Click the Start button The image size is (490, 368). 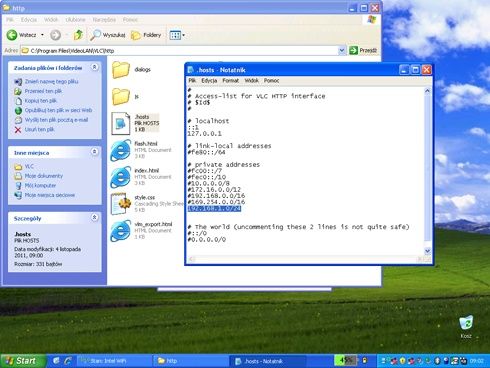click(x=23, y=361)
